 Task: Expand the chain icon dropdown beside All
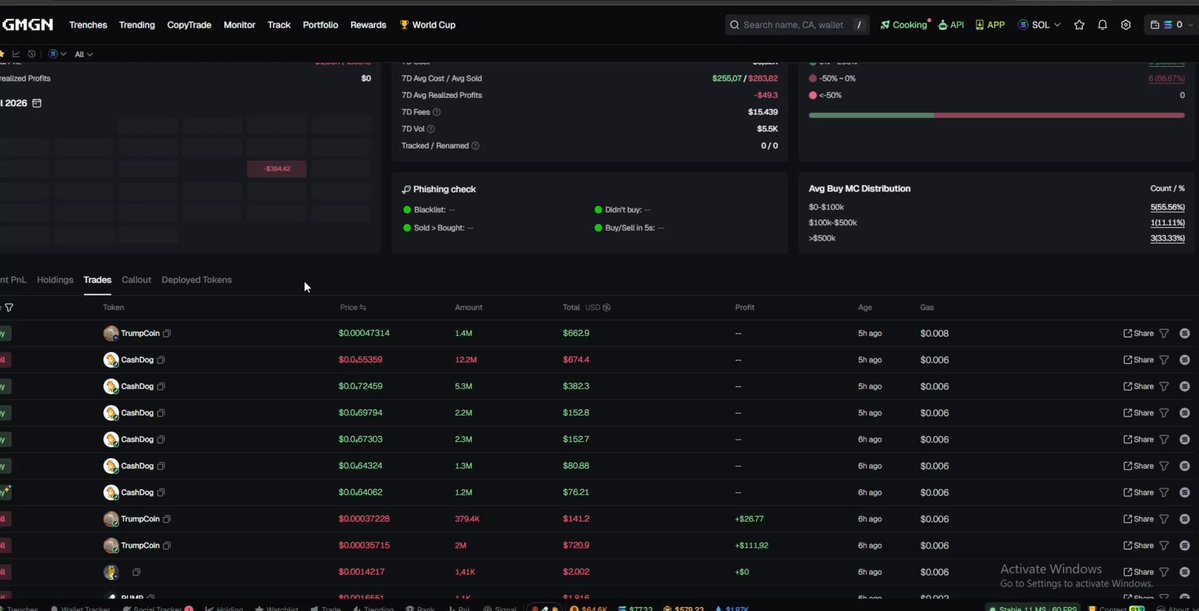point(57,54)
